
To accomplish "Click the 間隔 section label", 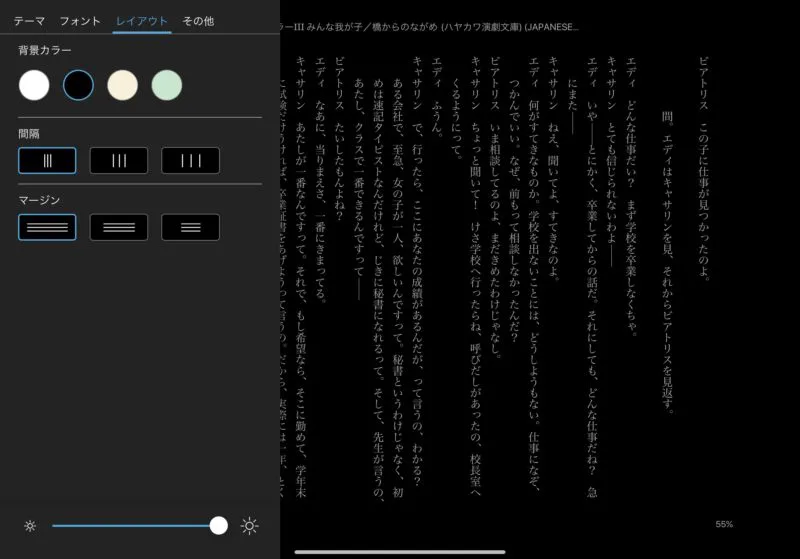I will (x=29, y=134).
